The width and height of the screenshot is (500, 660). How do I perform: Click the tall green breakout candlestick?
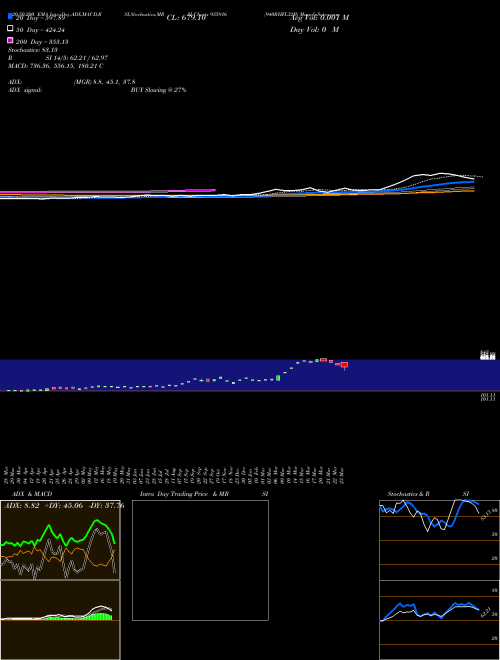click(x=278, y=378)
